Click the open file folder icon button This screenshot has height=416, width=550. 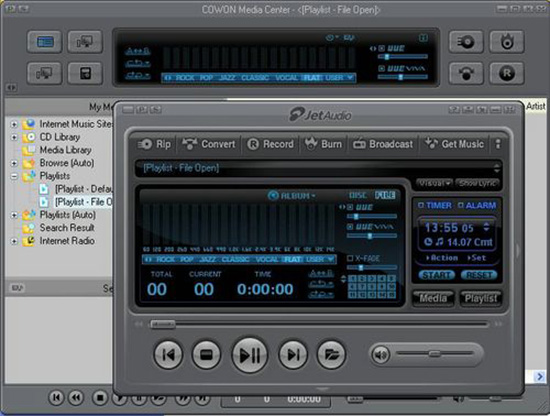331,355
